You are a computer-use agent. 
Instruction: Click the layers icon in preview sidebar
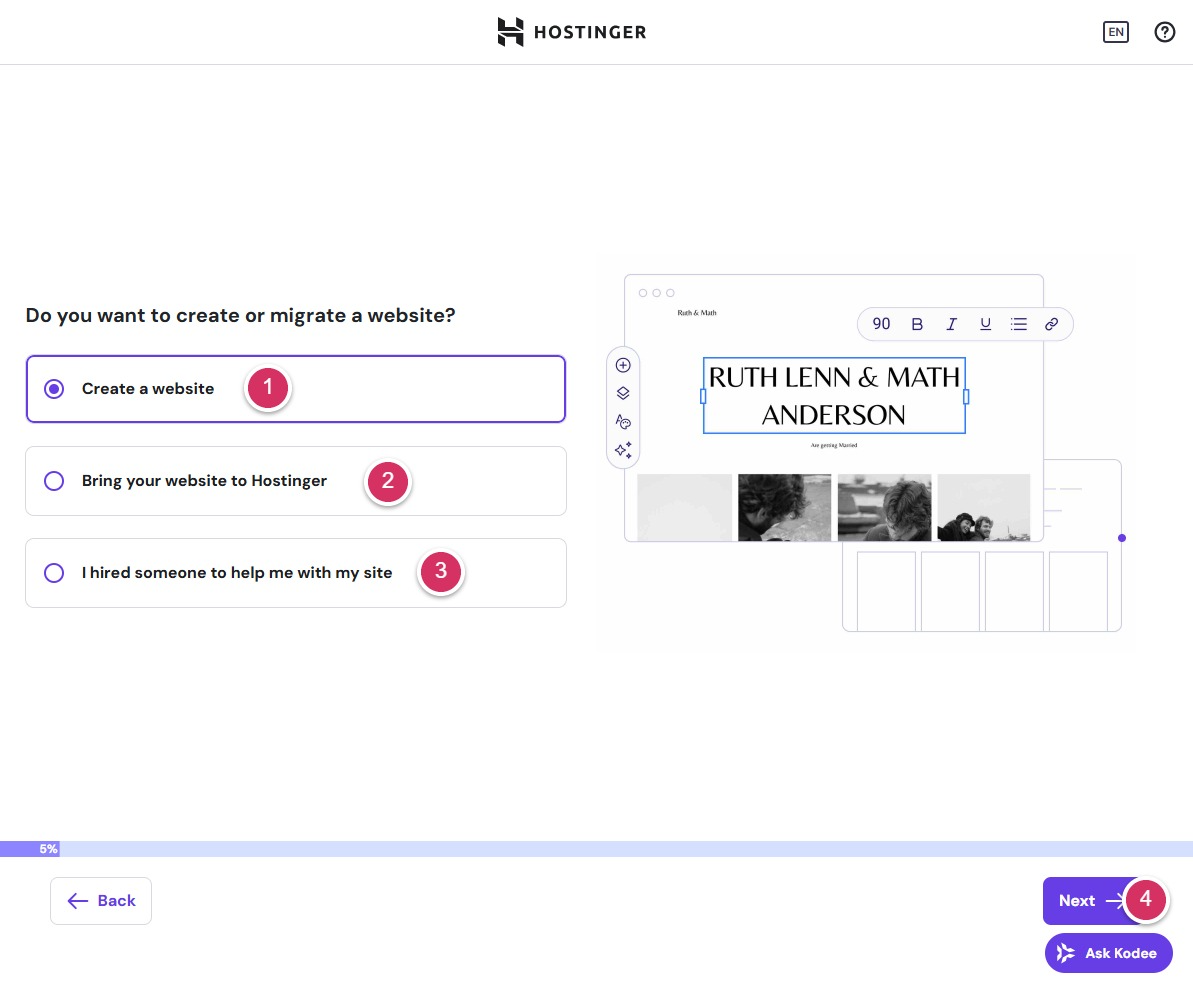[x=623, y=393]
